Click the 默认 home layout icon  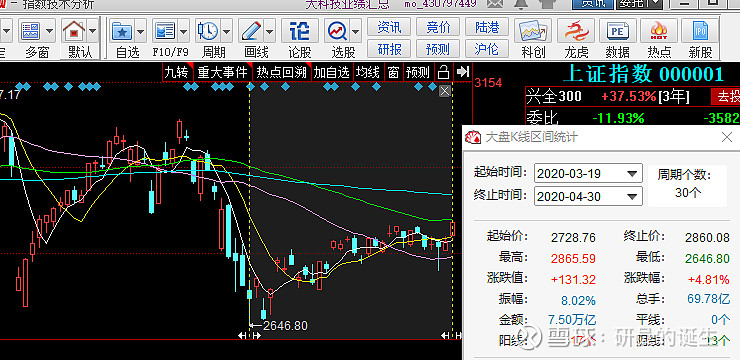coord(74,32)
